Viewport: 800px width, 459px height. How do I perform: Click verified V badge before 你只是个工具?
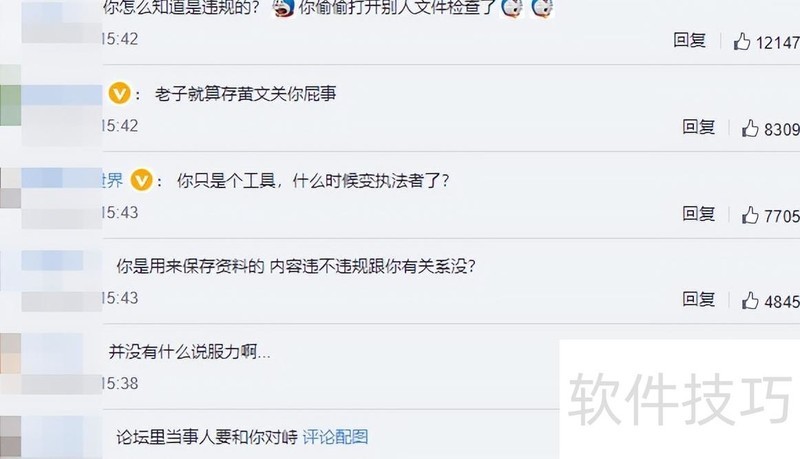[x=141, y=180]
